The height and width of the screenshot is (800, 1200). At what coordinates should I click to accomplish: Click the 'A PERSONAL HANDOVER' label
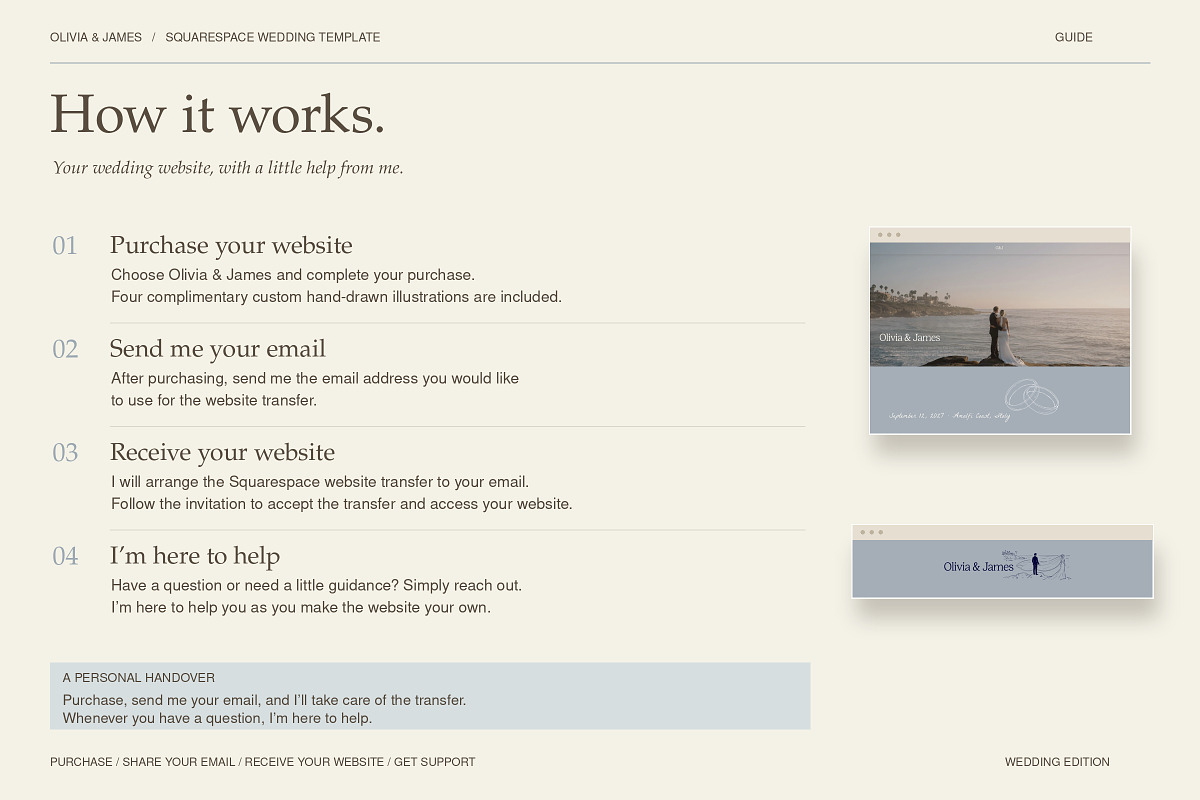point(138,677)
